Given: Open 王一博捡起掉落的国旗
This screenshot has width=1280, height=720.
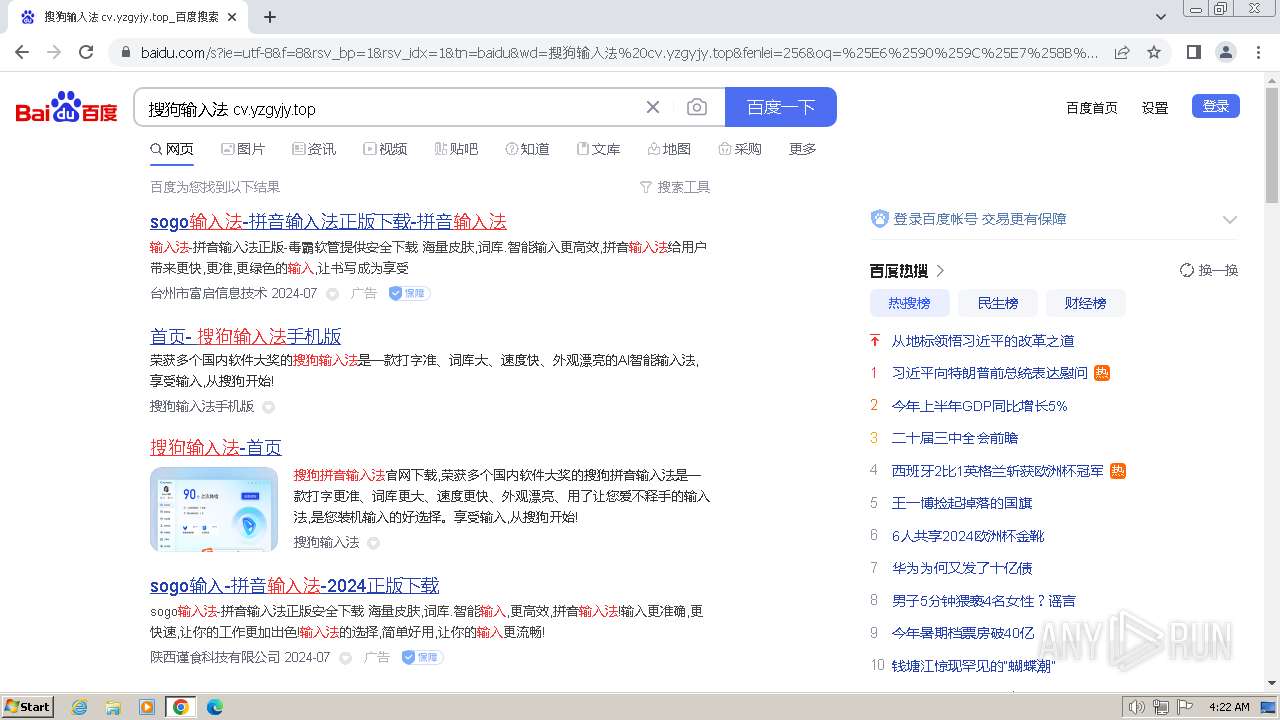Looking at the screenshot, I should (961, 503).
